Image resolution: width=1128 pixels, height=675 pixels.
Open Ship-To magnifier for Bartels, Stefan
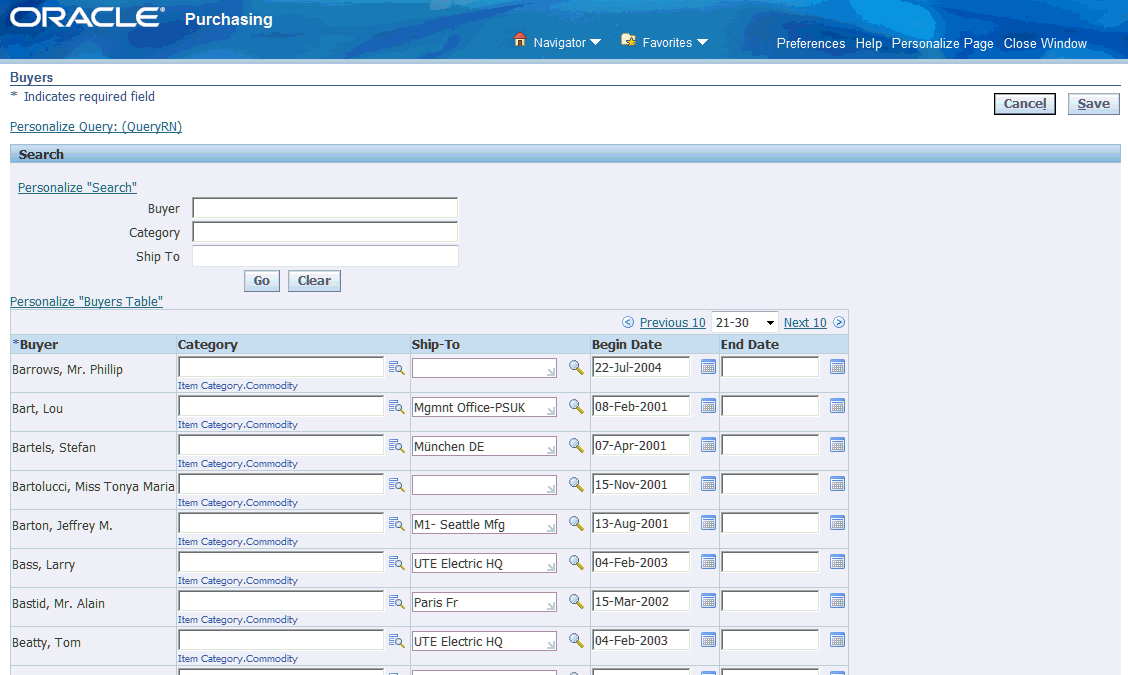pos(576,445)
